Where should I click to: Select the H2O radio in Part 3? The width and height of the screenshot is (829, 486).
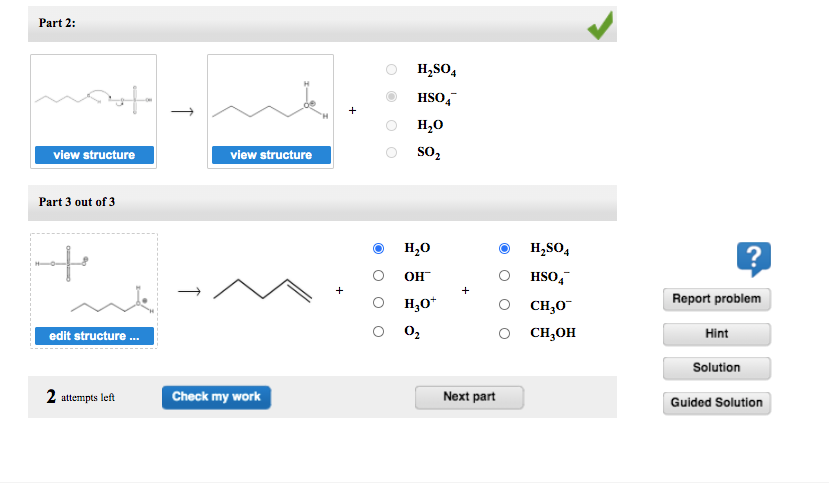[378, 248]
